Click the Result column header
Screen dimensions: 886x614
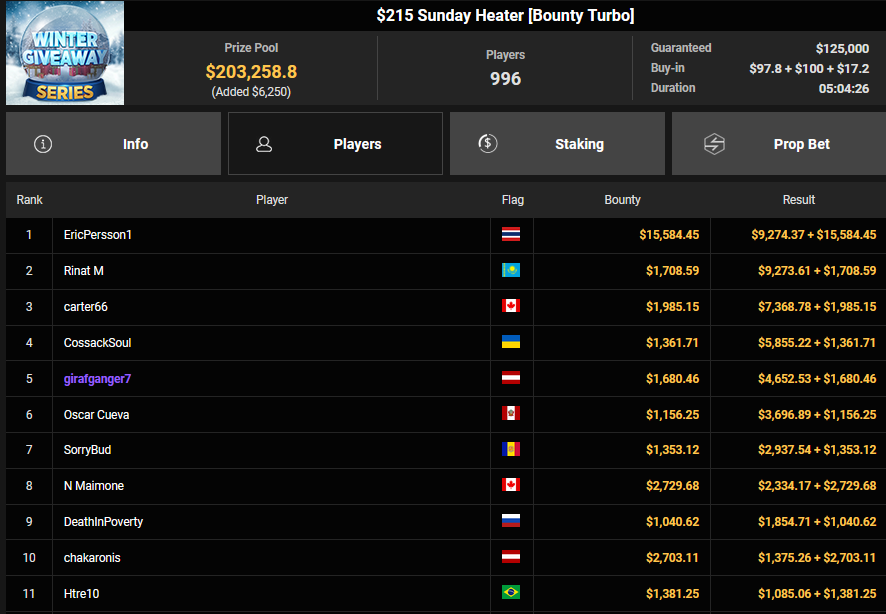pyautogui.click(x=798, y=200)
